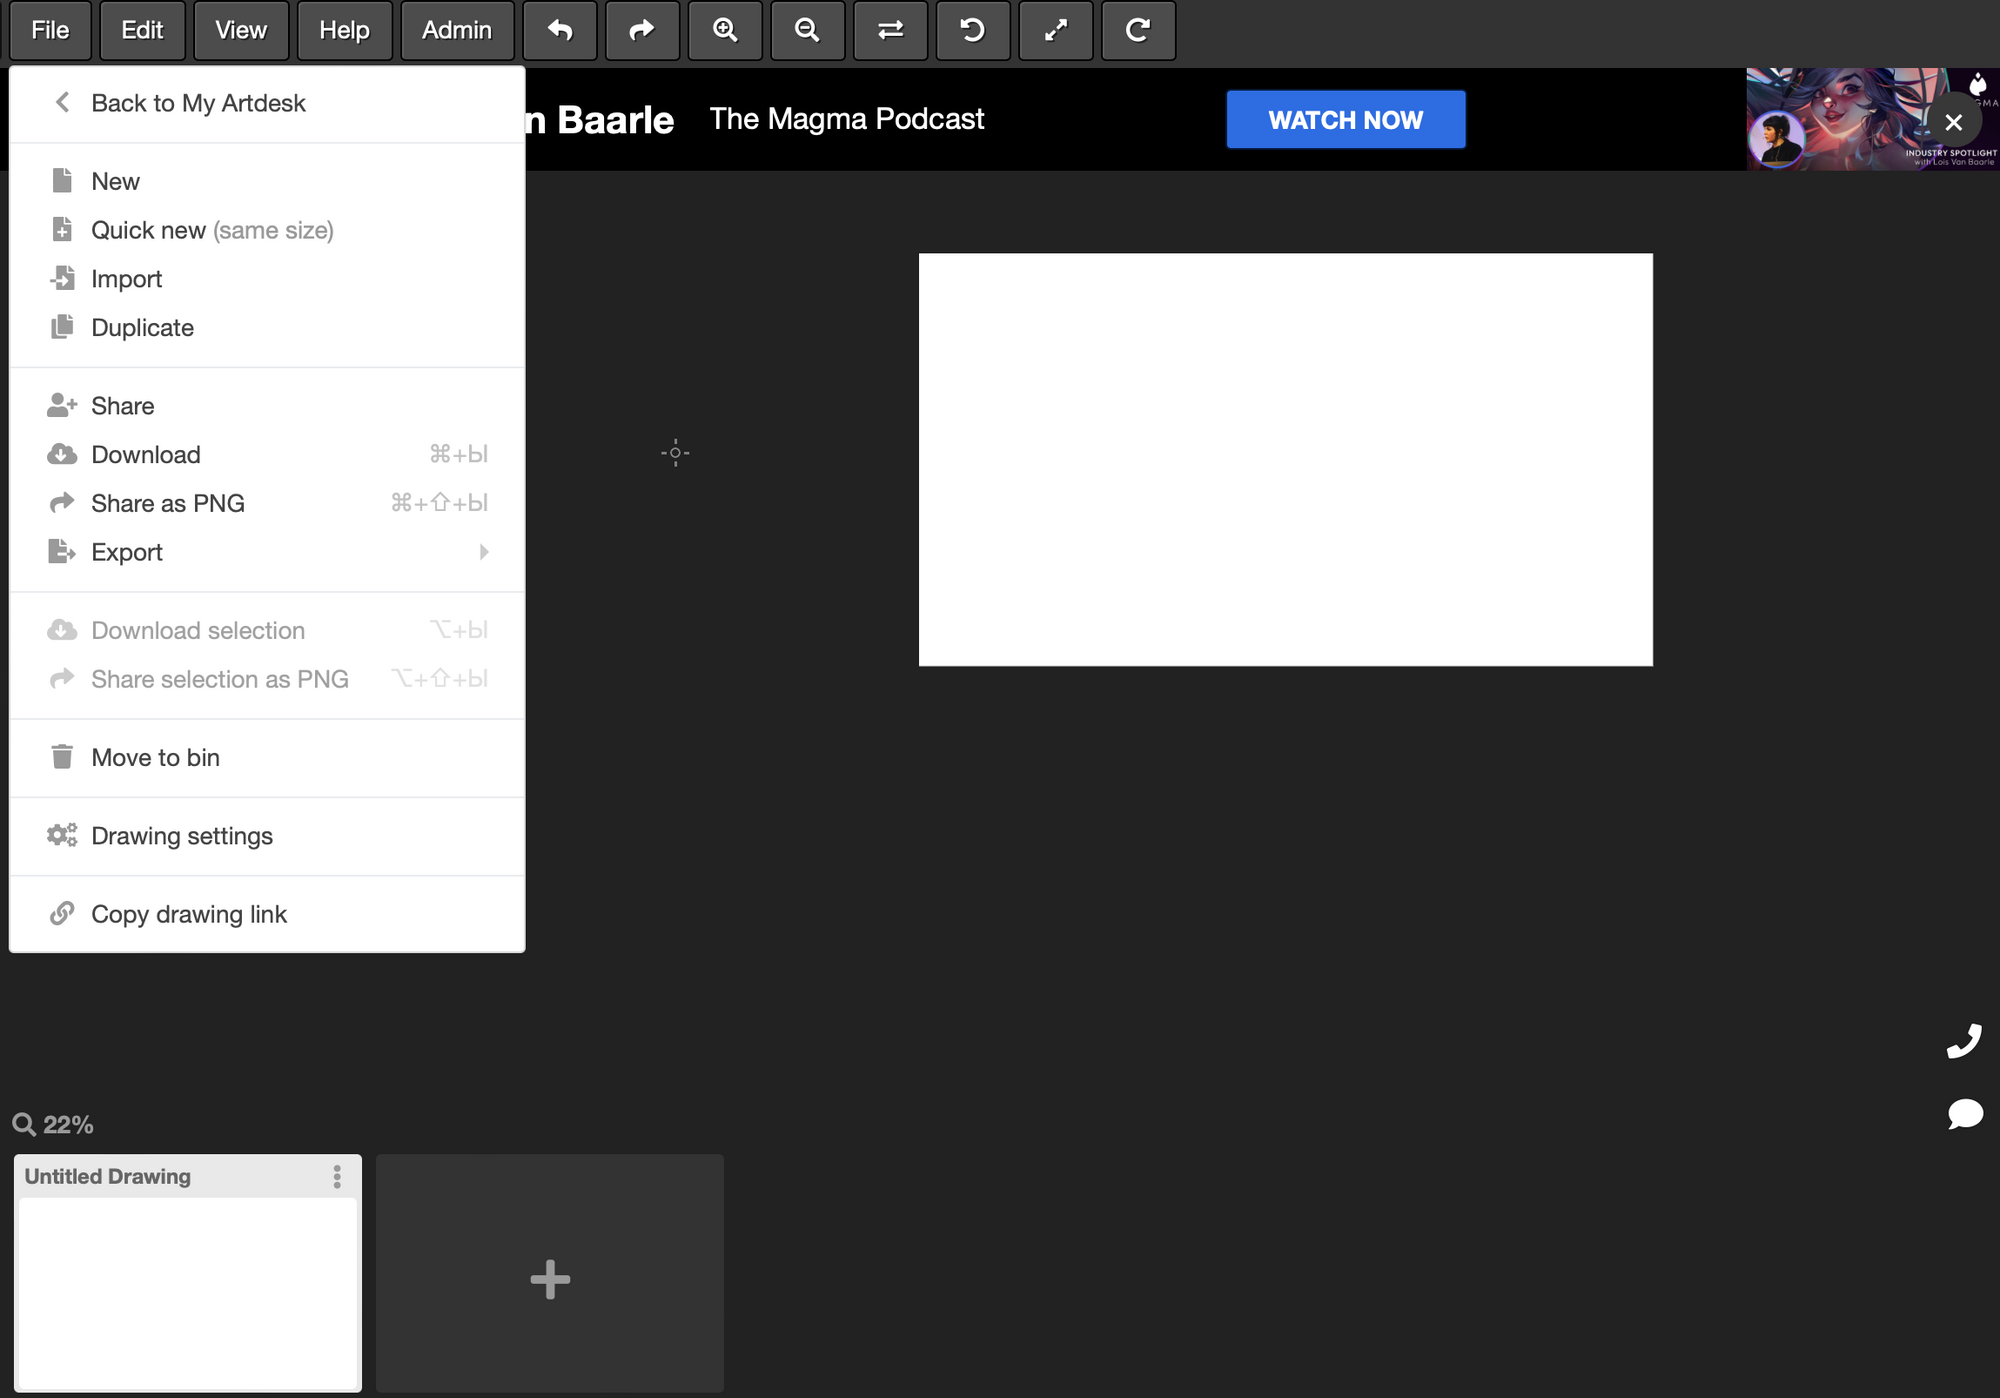Dismiss the podcast banner with X
This screenshot has width=2000, height=1398.
point(1953,122)
